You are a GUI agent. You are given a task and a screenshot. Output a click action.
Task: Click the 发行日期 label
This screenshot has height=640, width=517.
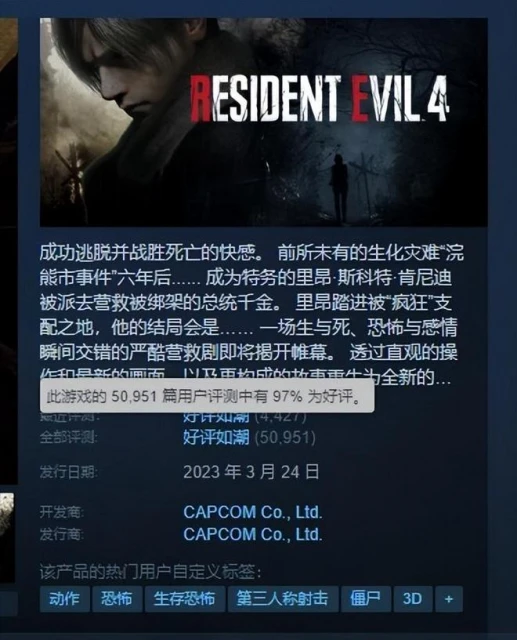(69, 472)
